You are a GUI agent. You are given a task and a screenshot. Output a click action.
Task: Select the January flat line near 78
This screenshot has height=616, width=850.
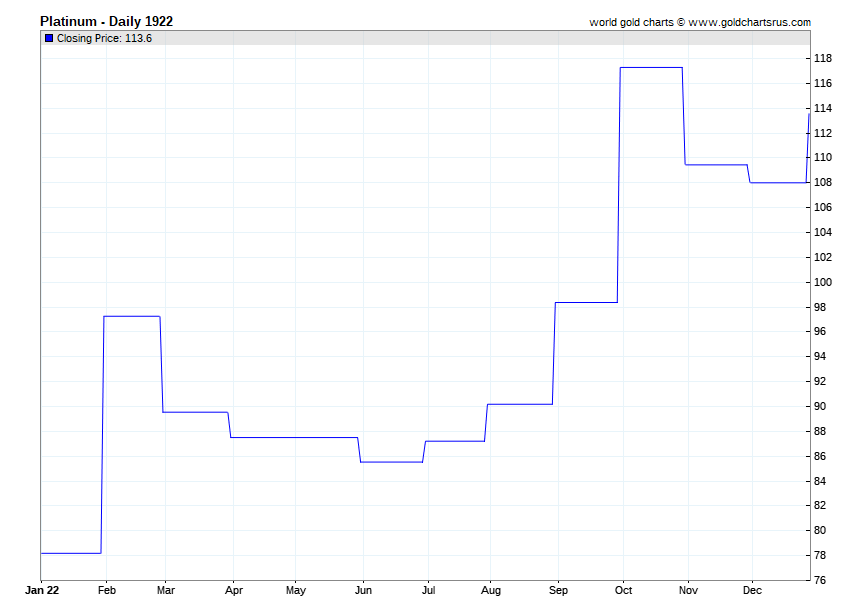[x=70, y=552]
